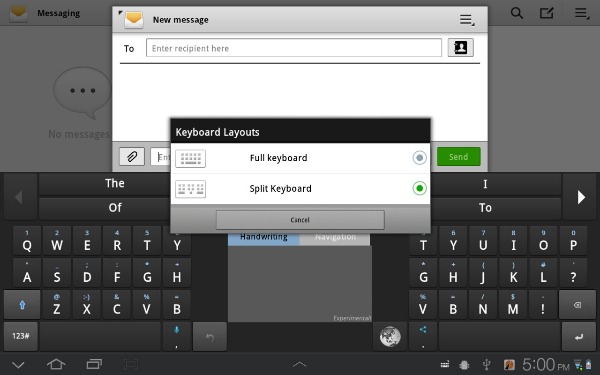Viewport: 600px width, 375px height.
Task: Tap the U key
Action: tap(483, 241)
